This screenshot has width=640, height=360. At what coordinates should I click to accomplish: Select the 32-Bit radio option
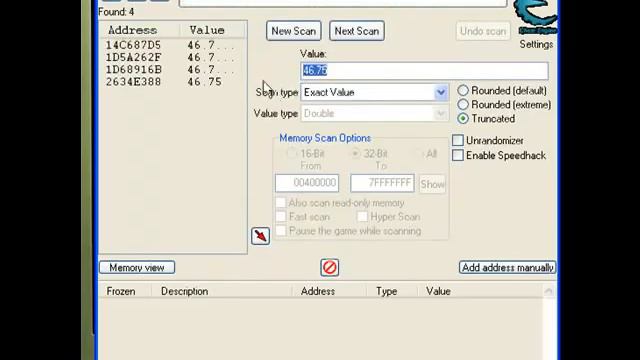coord(356,154)
